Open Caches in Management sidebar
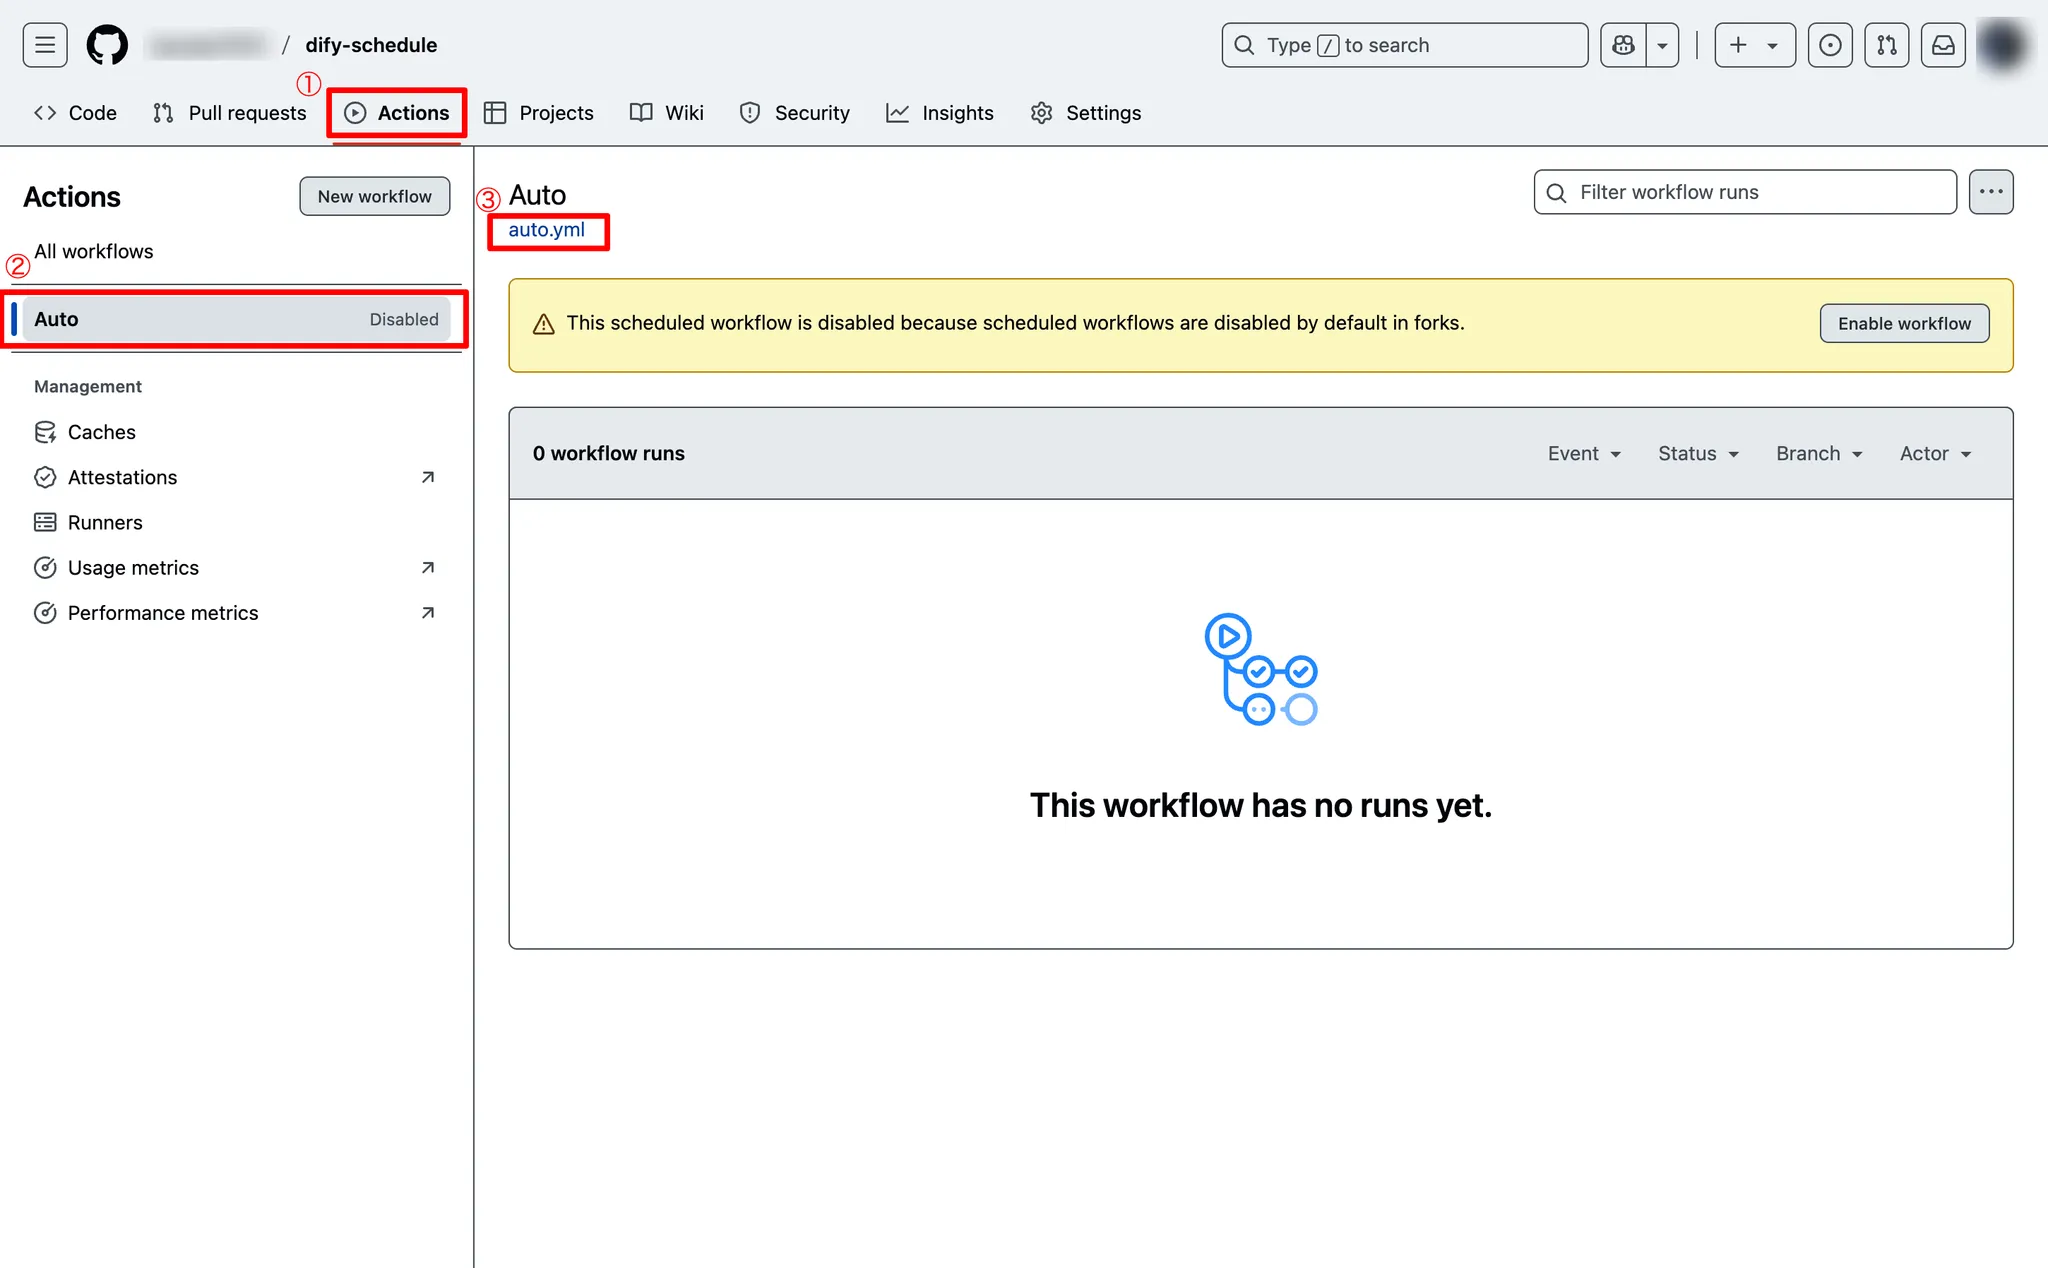Image resolution: width=2048 pixels, height=1268 pixels. (x=101, y=432)
